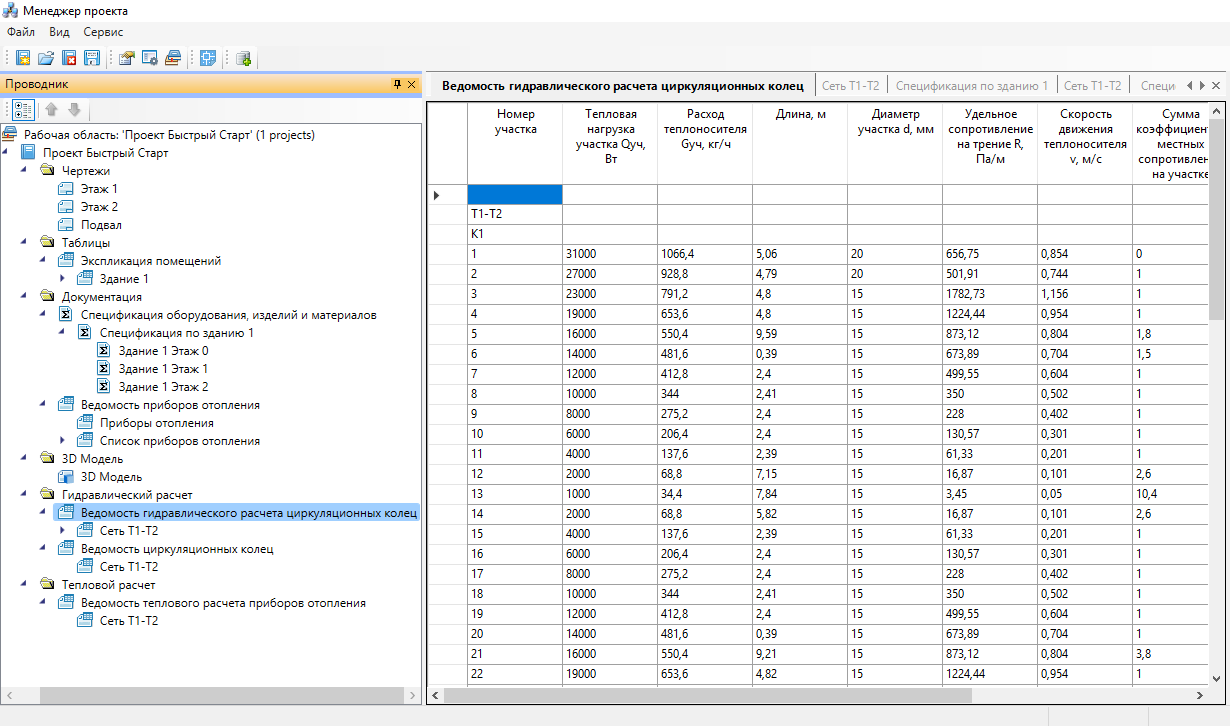The image size is (1230, 726).
Task: Select Здание 1 Этаж 1 specification
Action: coord(163,369)
